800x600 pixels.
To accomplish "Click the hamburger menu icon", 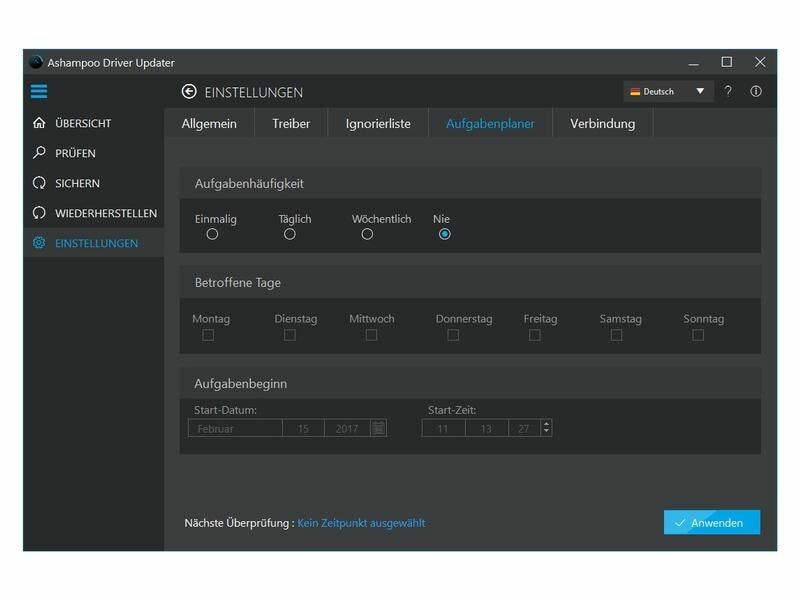I will [39, 92].
